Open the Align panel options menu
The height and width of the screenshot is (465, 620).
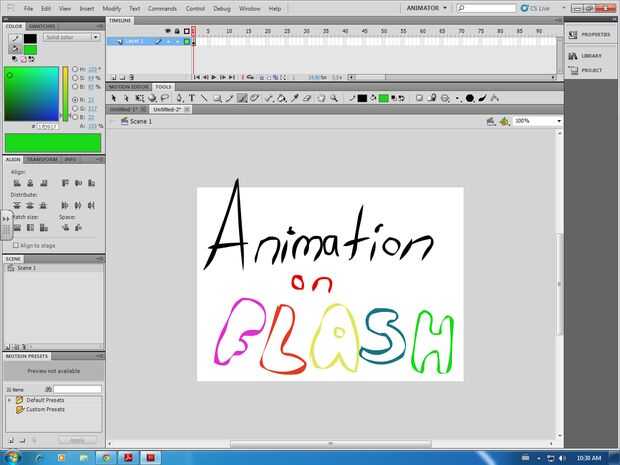[x=100, y=159]
